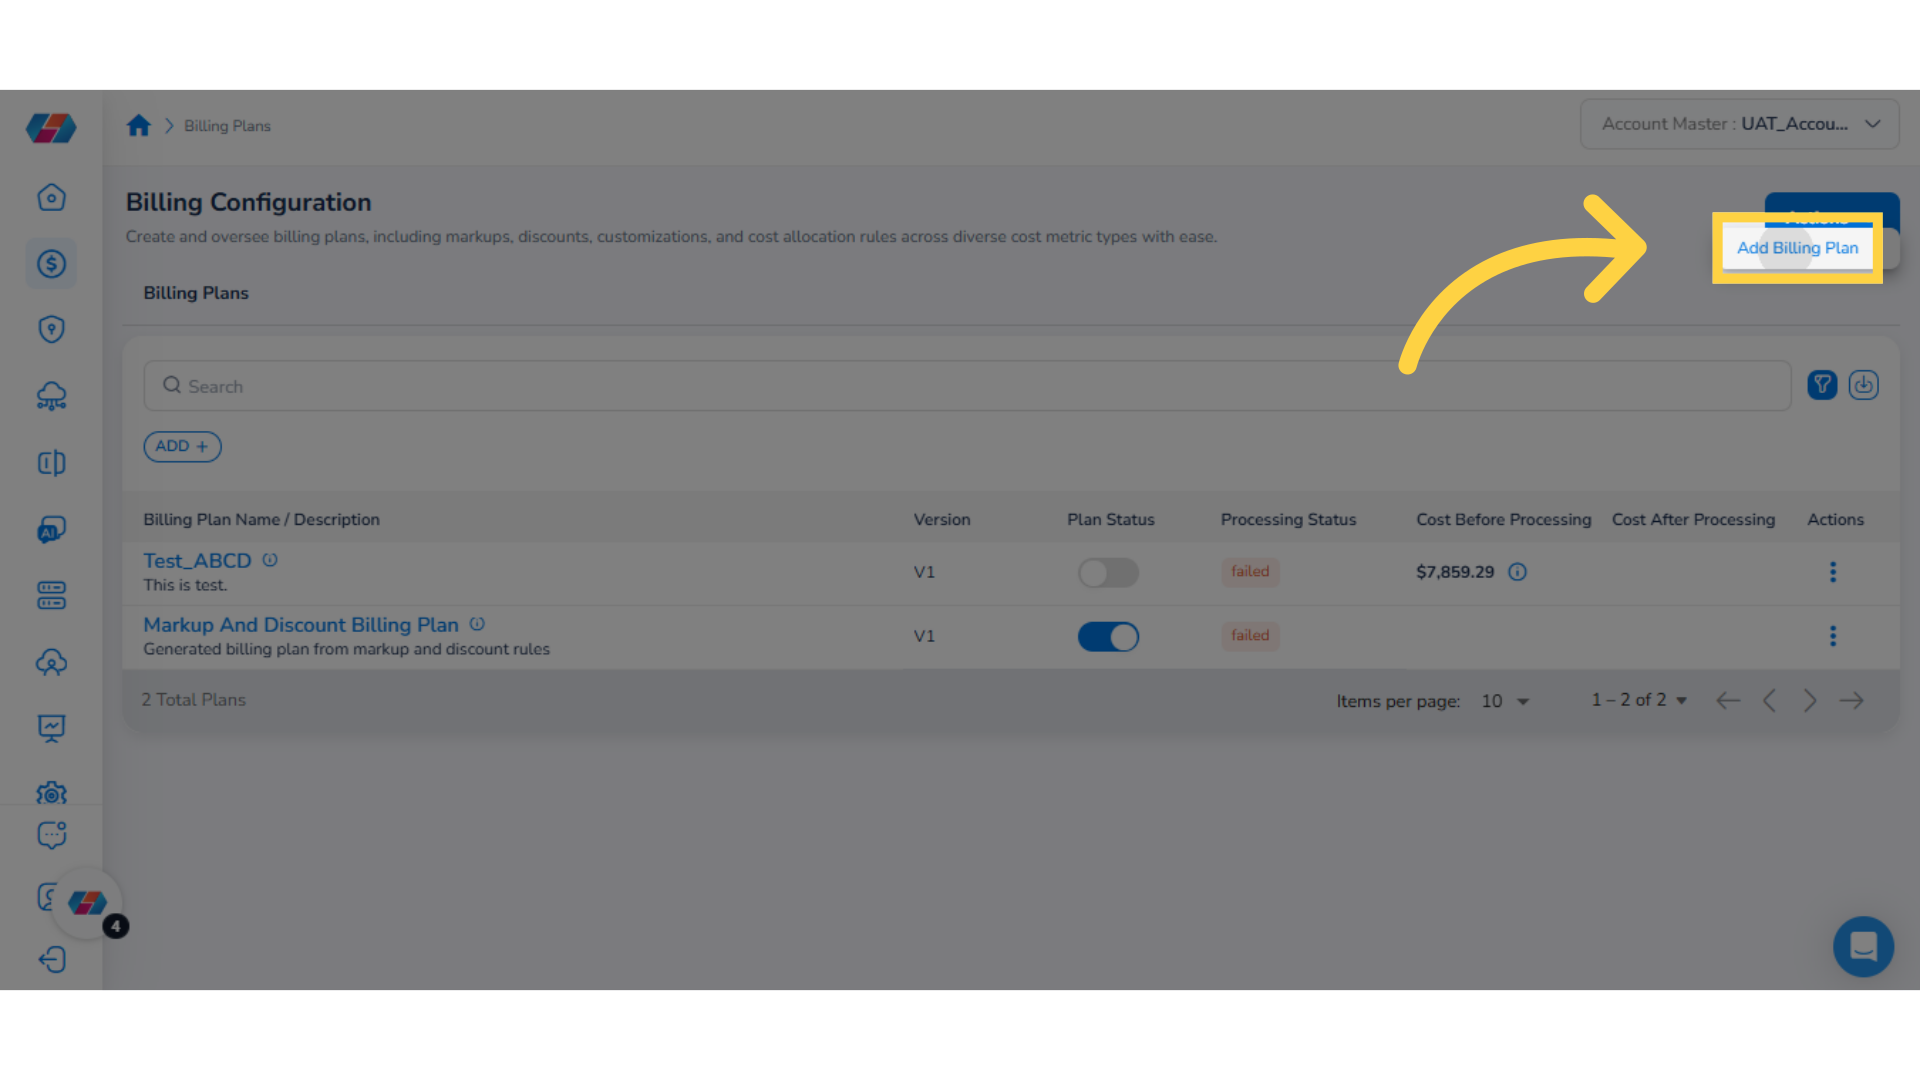Click the floating logo badge with 4 notifications

point(88,903)
